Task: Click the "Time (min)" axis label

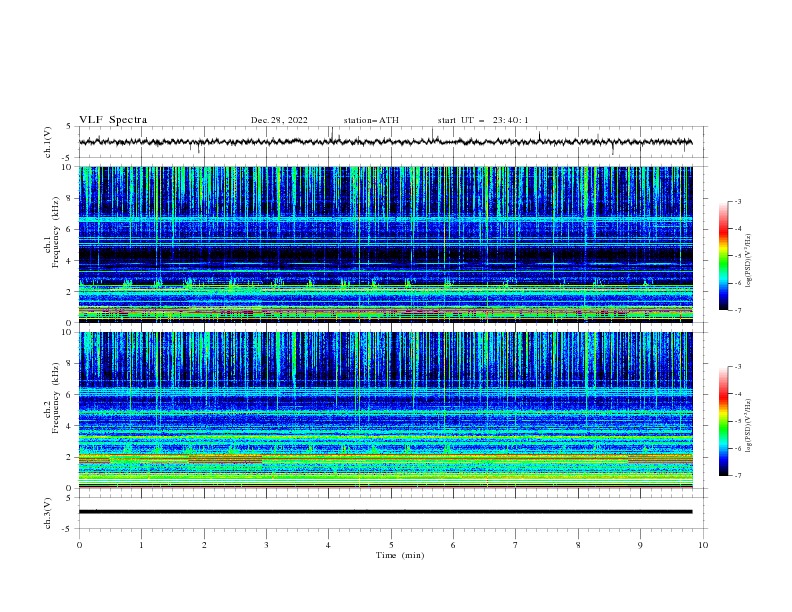Action: [x=400, y=555]
